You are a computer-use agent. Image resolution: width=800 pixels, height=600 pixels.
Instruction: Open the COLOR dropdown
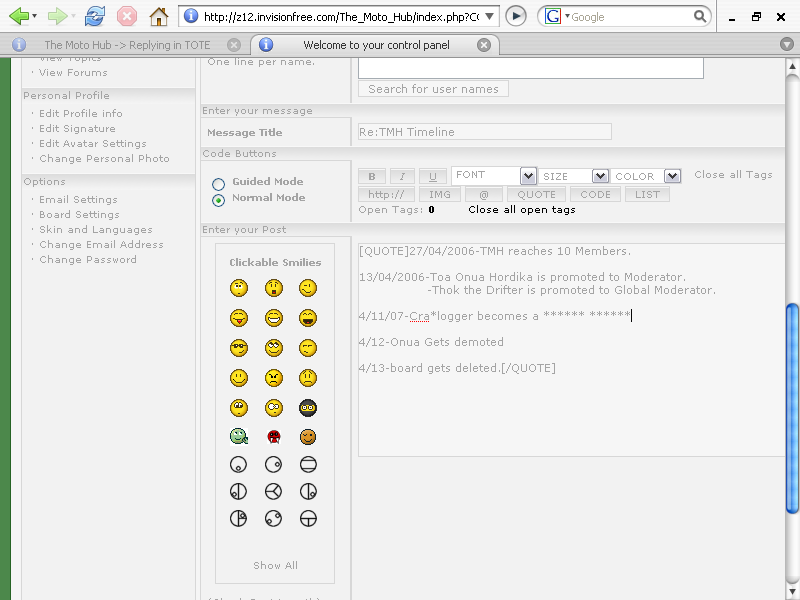[x=646, y=176]
